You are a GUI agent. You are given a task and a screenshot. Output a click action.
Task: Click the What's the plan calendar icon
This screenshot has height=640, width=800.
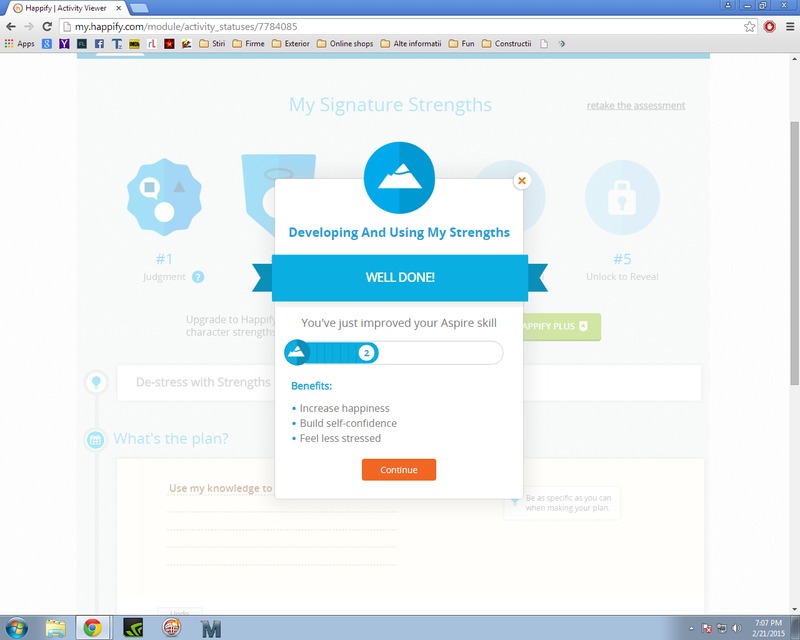(95, 439)
